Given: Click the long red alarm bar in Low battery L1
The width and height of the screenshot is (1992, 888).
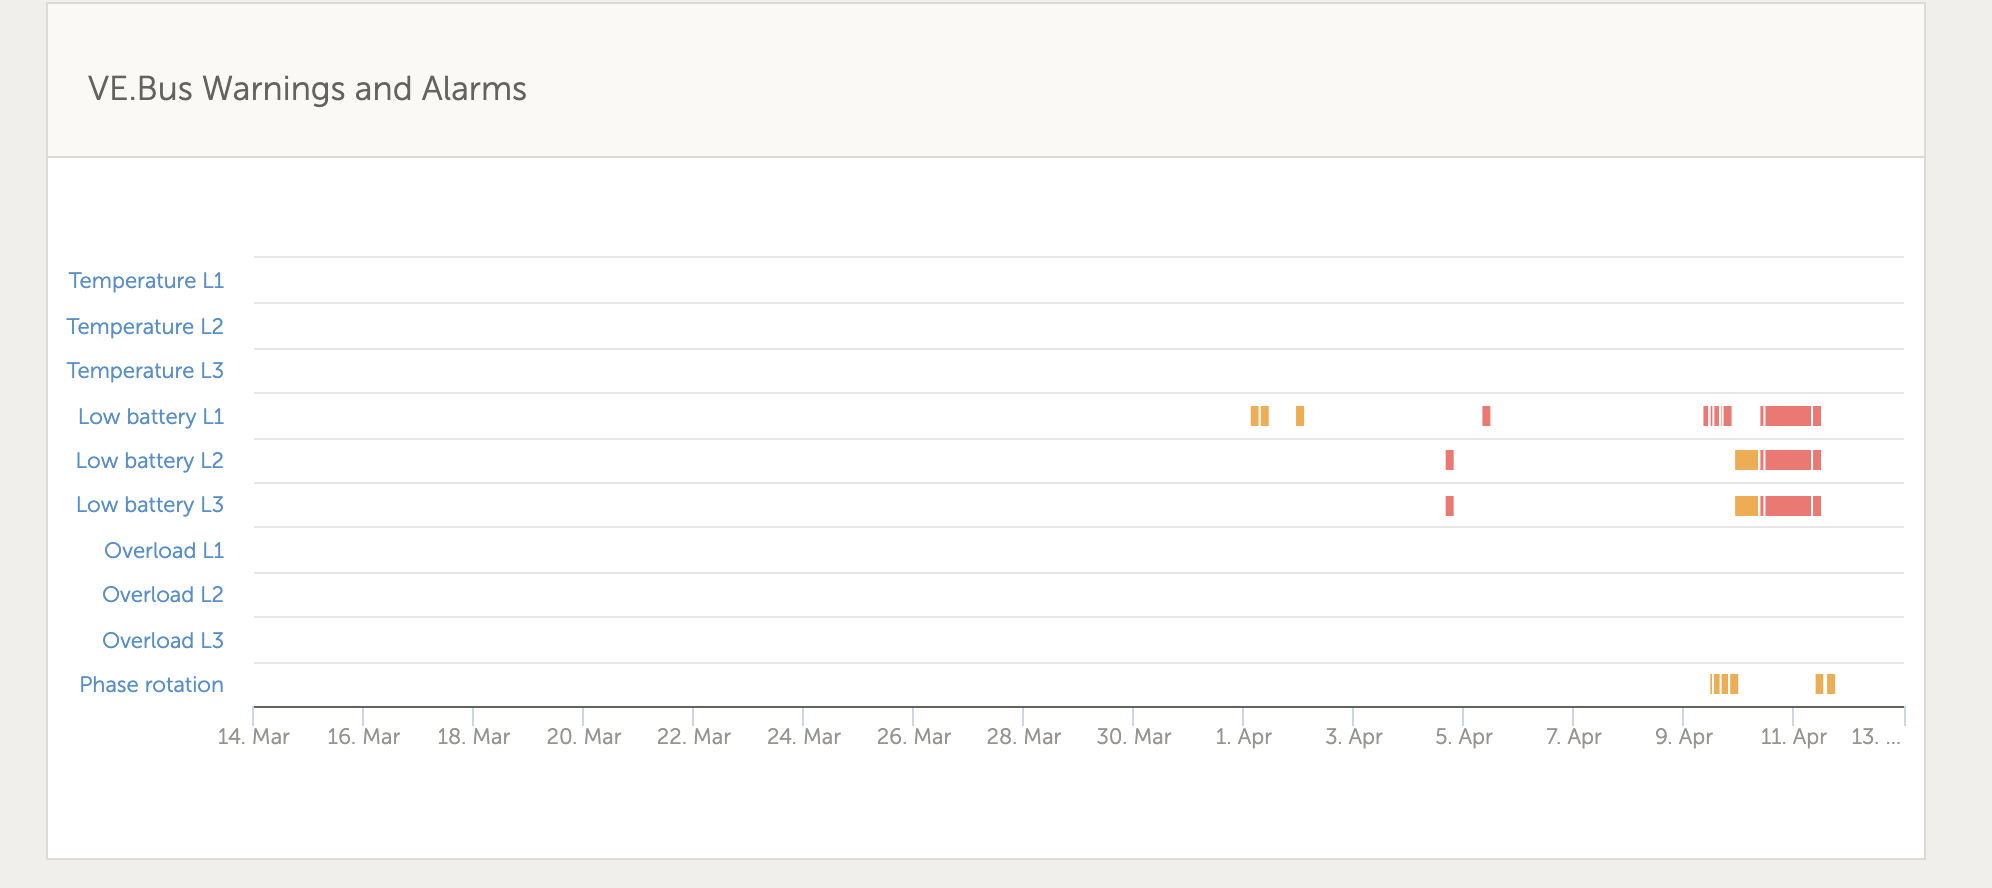Looking at the screenshot, I should pyautogui.click(x=1789, y=416).
